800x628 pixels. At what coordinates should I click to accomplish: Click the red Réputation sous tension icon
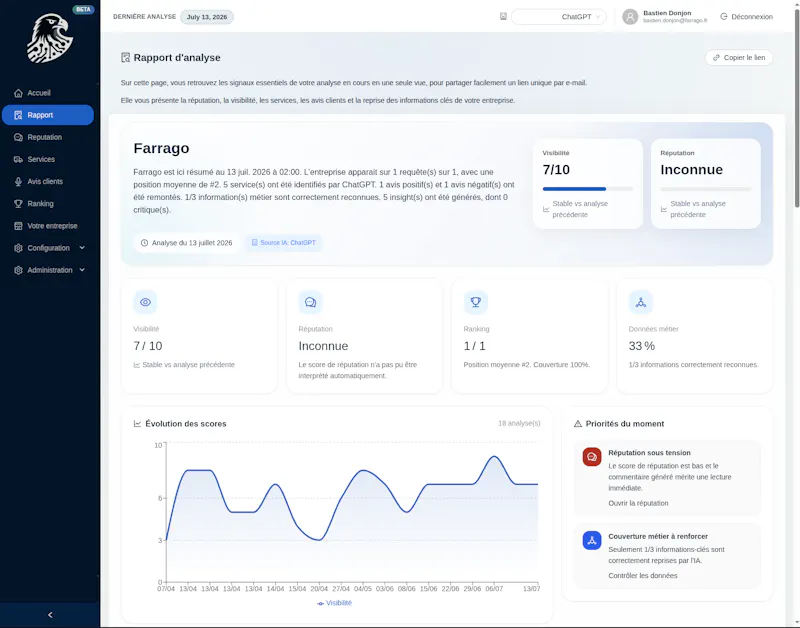tap(592, 457)
